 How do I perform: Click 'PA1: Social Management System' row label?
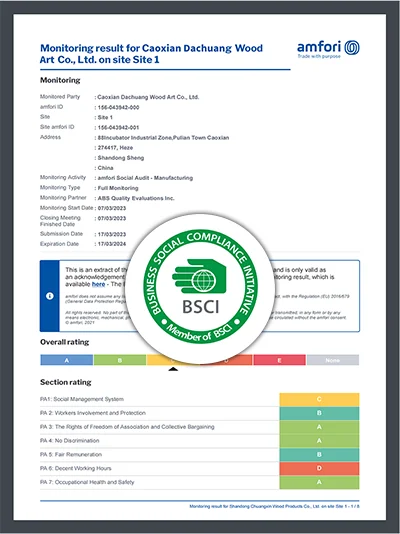[x=82, y=399]
